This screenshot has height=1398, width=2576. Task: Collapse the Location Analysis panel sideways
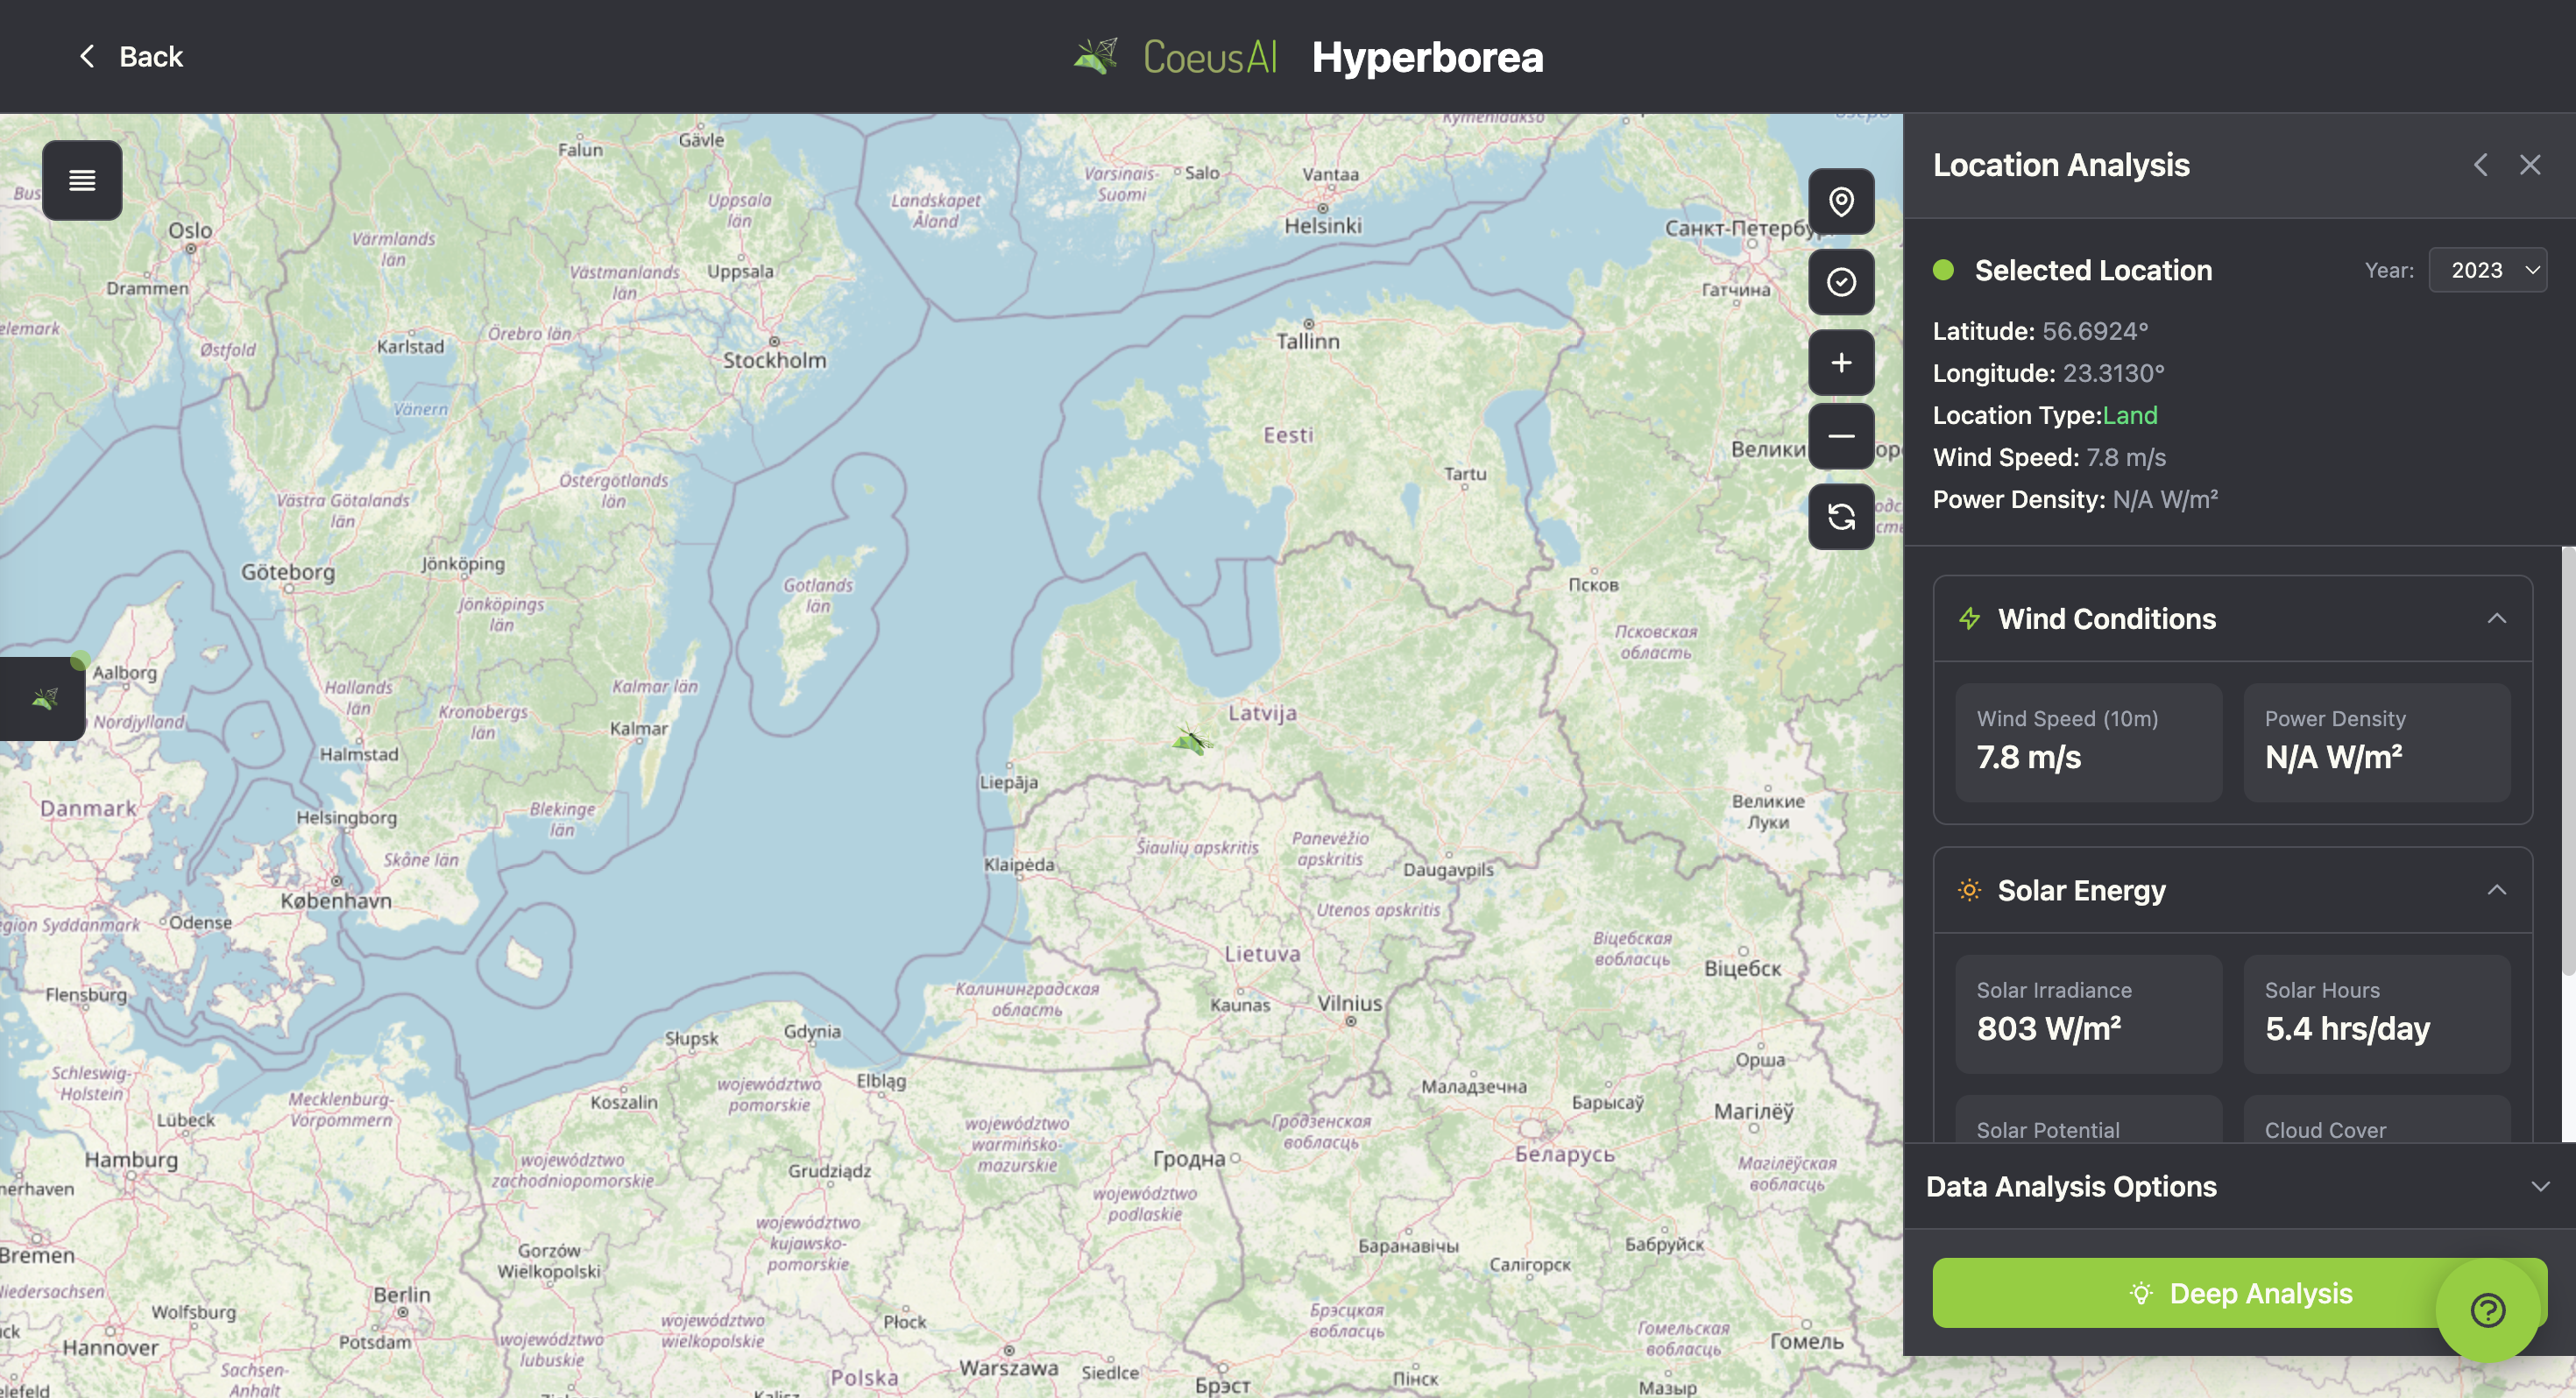[2481, 164]
